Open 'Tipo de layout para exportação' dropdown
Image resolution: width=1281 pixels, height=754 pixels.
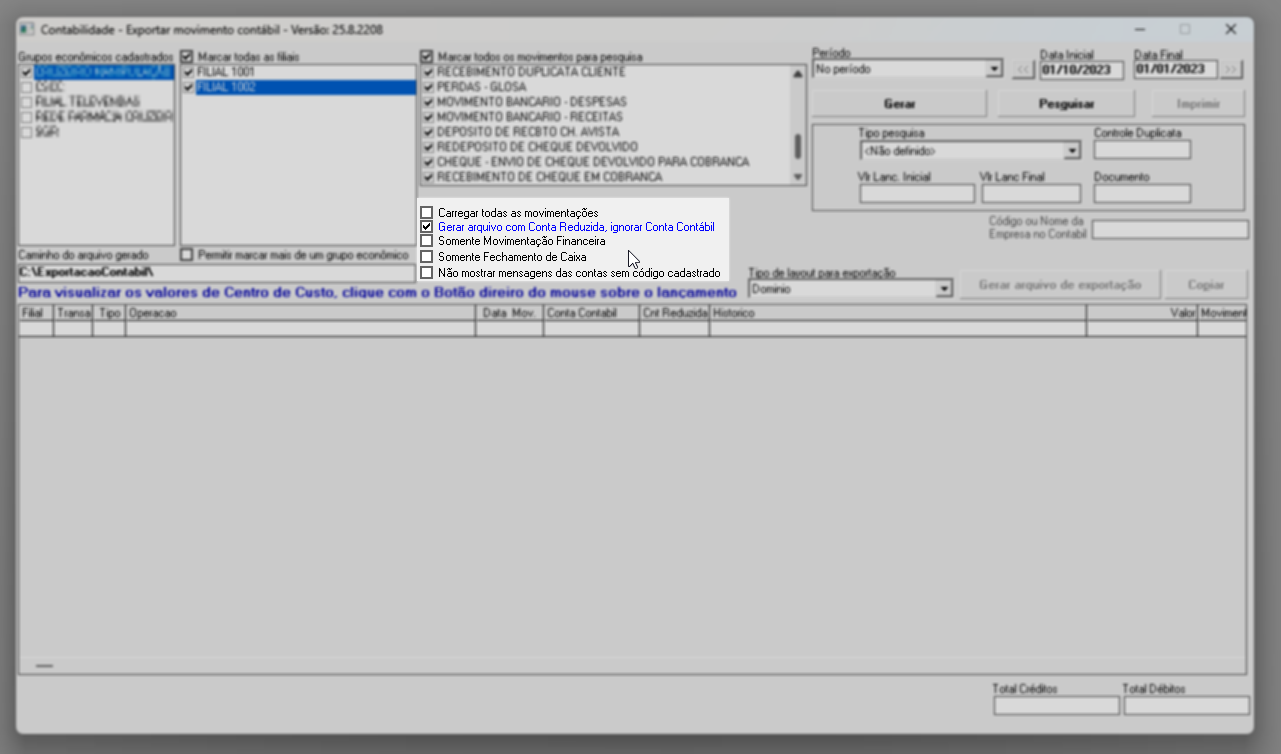coord(943,289)
